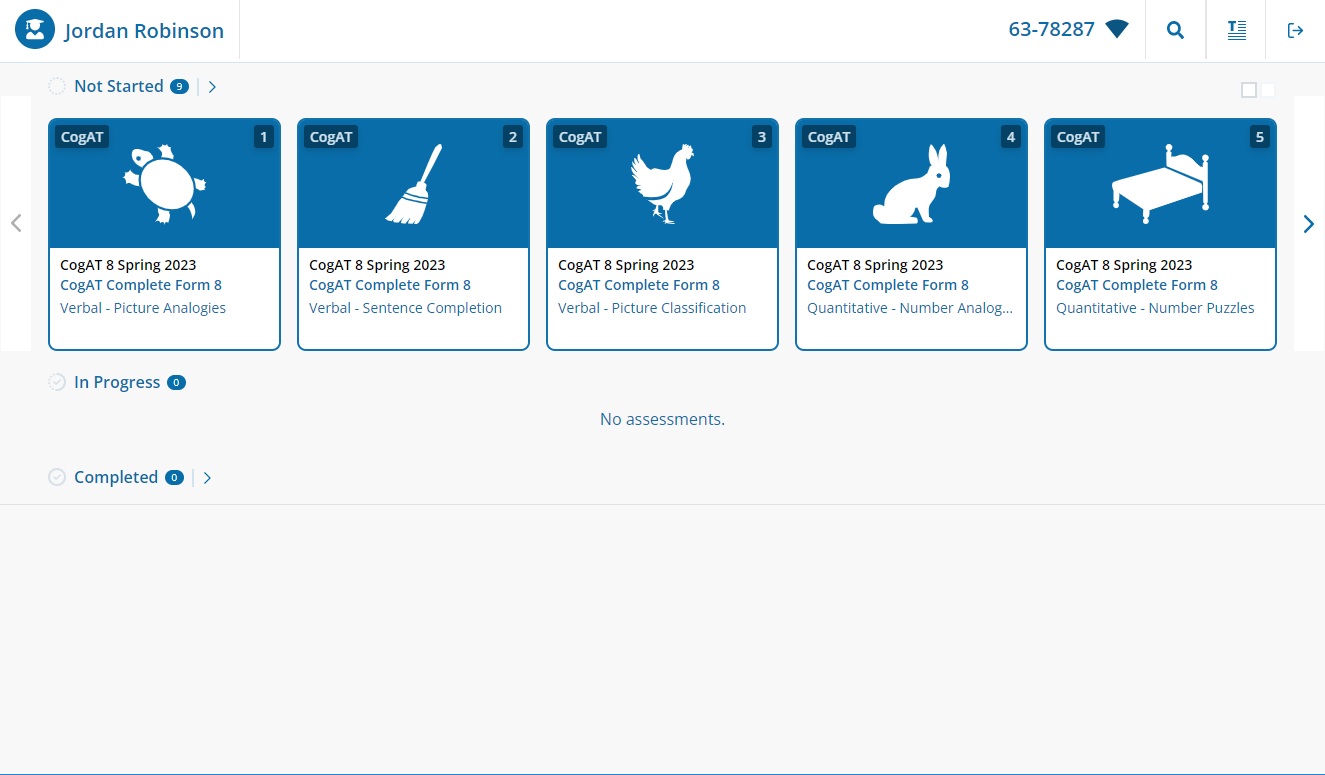Click the sign out icon
The height and width of the screenshot is (775, 1325).
[1295, 30]
